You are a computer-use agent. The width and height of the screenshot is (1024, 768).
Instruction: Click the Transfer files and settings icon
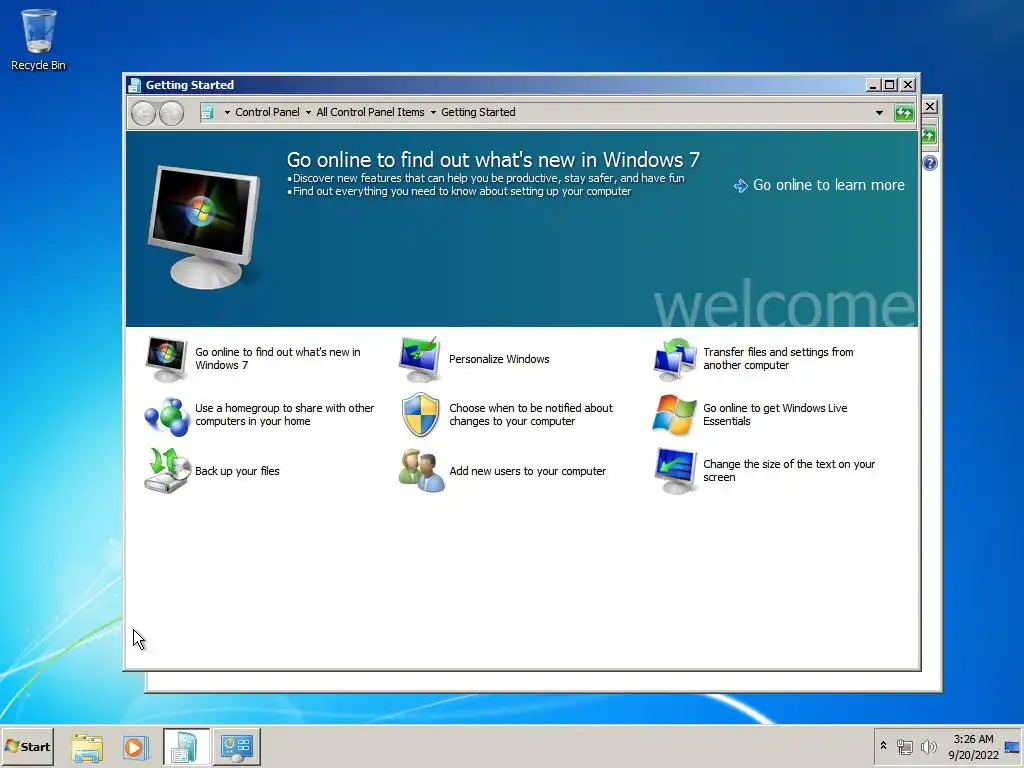pyautogui.click(x=674, y=359)
